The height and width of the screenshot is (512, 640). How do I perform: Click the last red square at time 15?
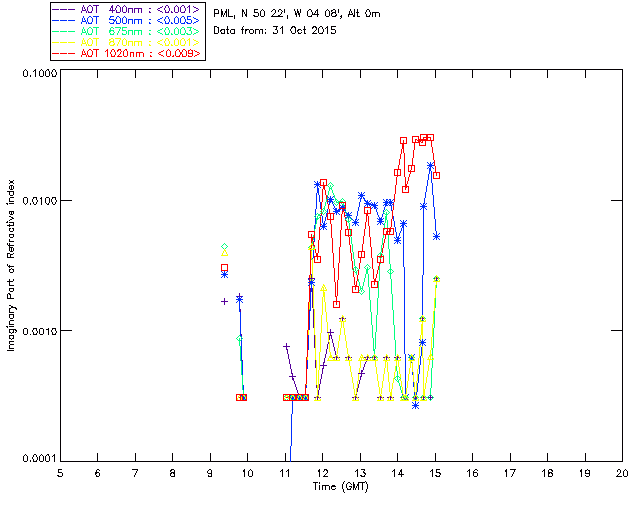pyautogui.click(x=436, y=175)
